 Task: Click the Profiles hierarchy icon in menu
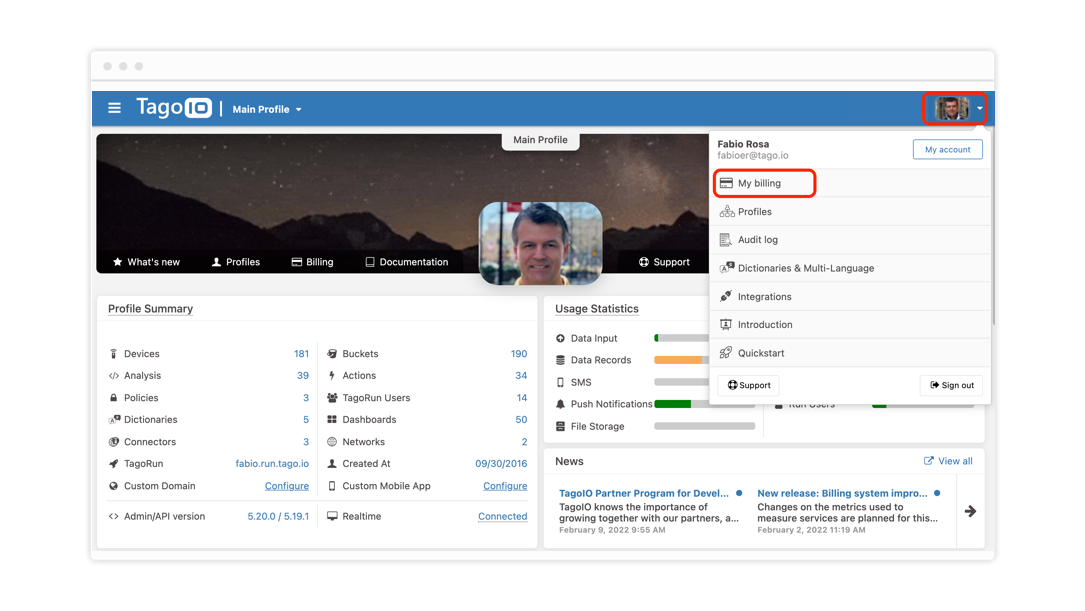coord(726,212)
